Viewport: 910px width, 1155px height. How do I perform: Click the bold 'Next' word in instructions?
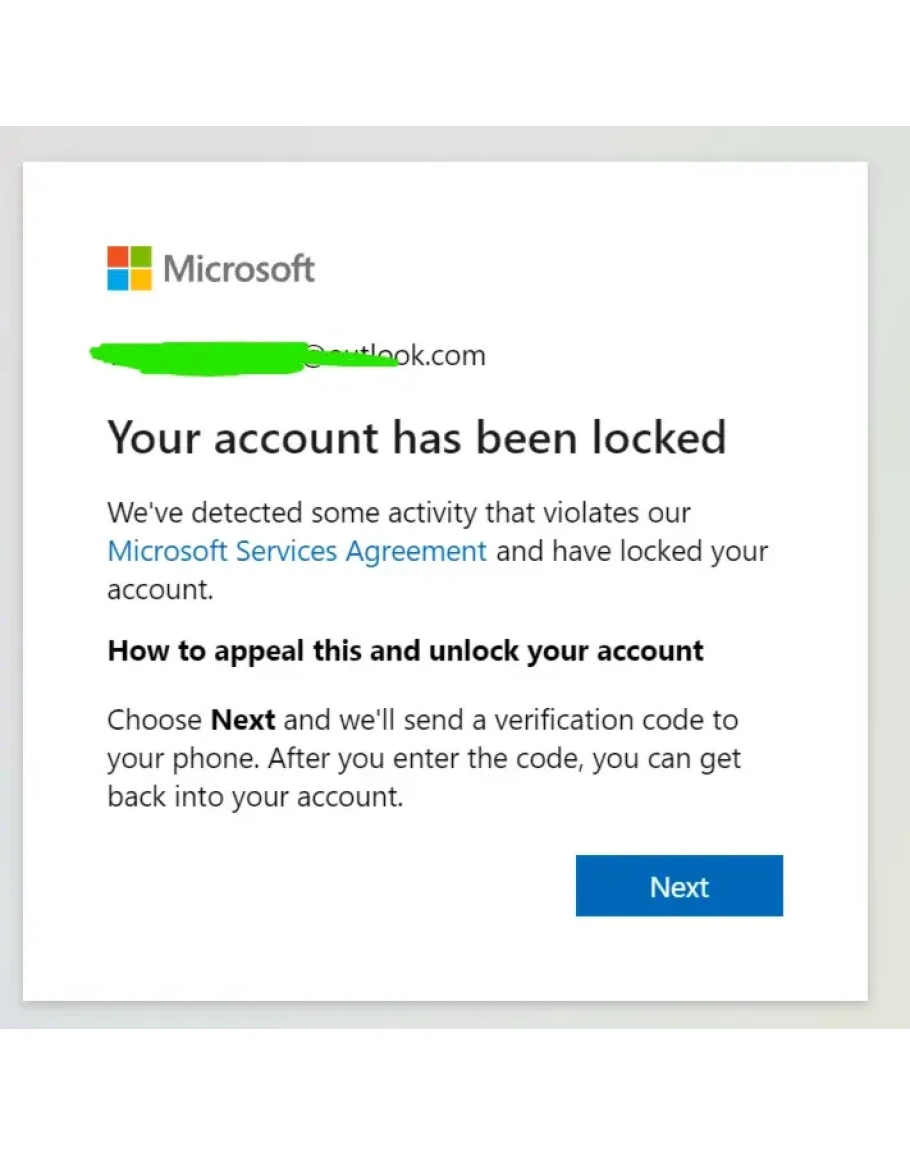coord(243,720)
